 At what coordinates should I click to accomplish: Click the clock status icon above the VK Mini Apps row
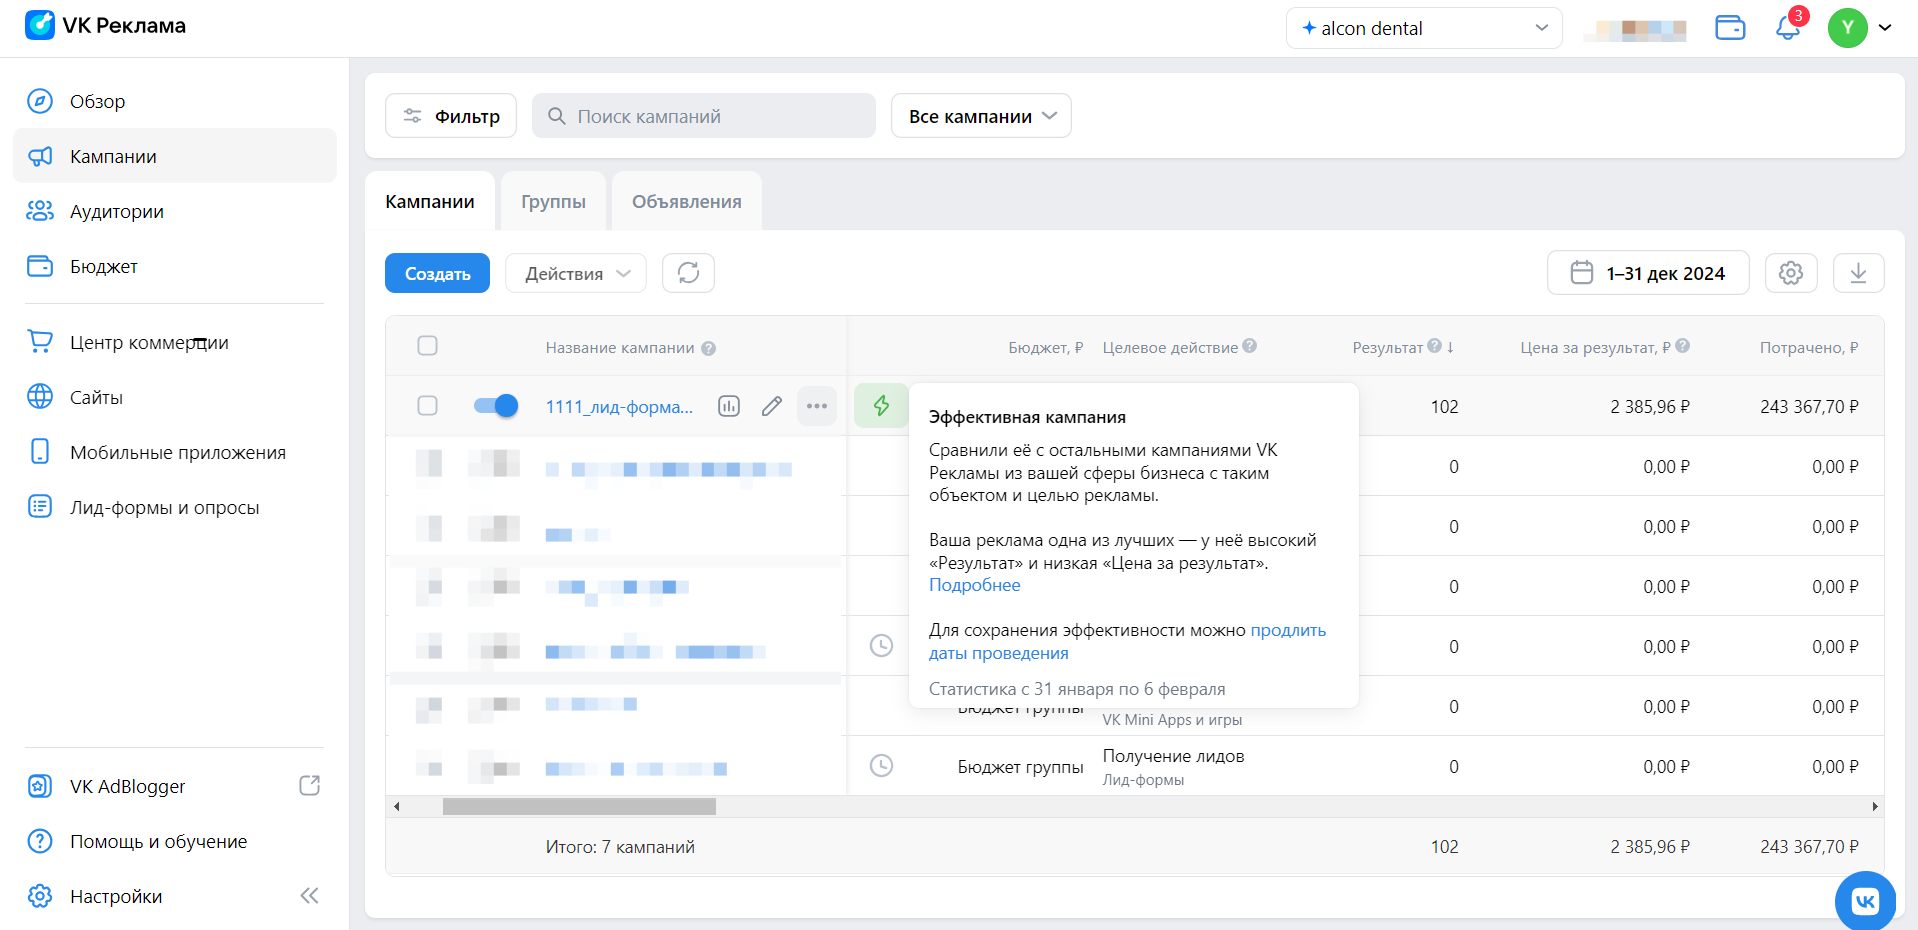tap(881, 646)
